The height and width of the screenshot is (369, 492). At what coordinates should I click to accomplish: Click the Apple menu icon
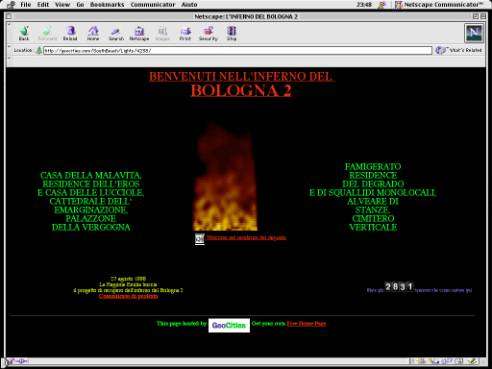point(11,4)
